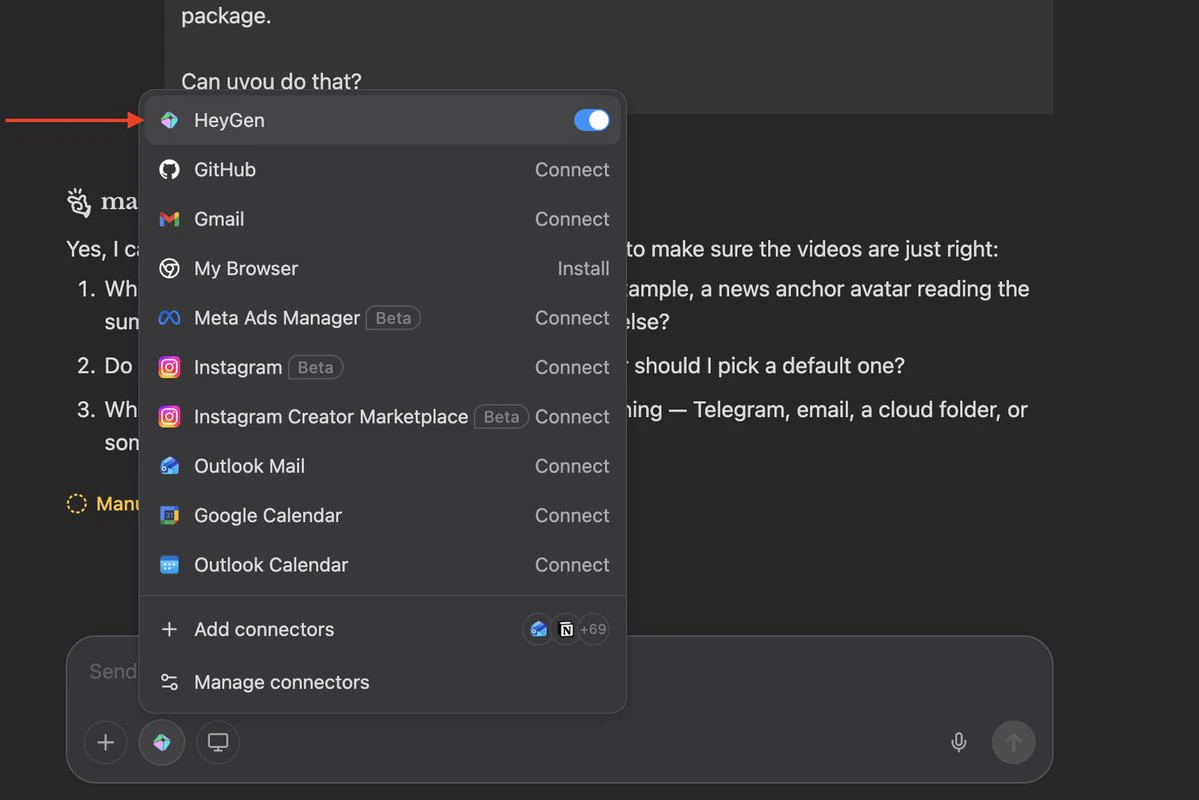Select the HeyGen row label

click(229, 120)
